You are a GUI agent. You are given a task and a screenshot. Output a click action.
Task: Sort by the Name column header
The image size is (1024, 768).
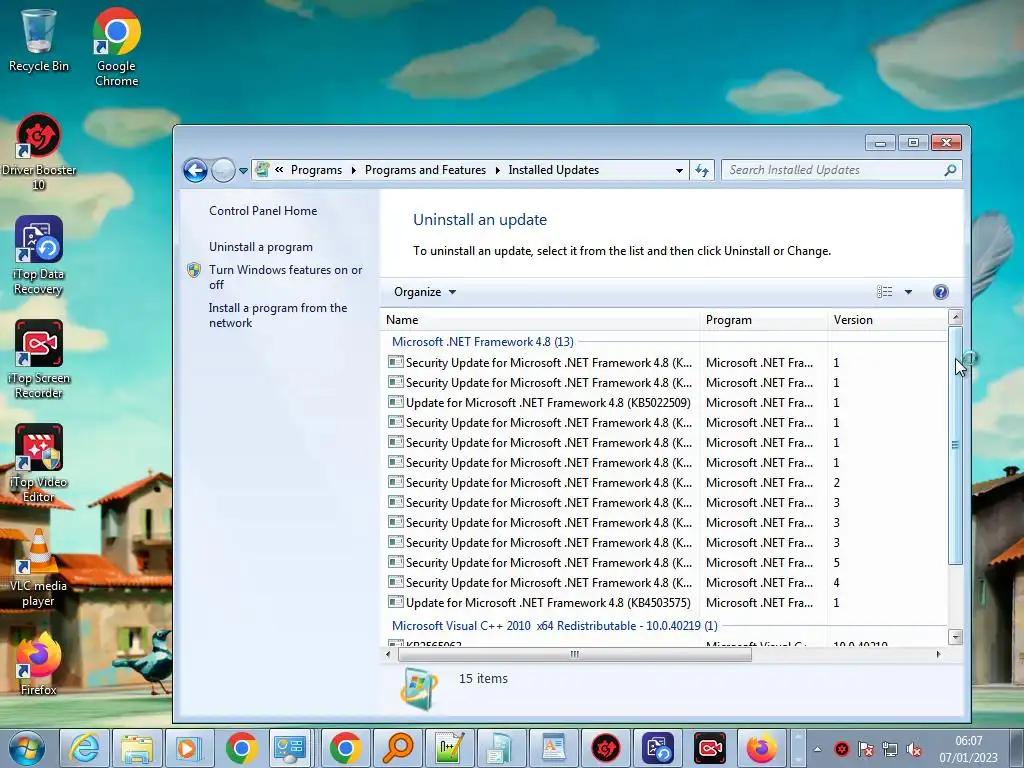coord(540,320)
